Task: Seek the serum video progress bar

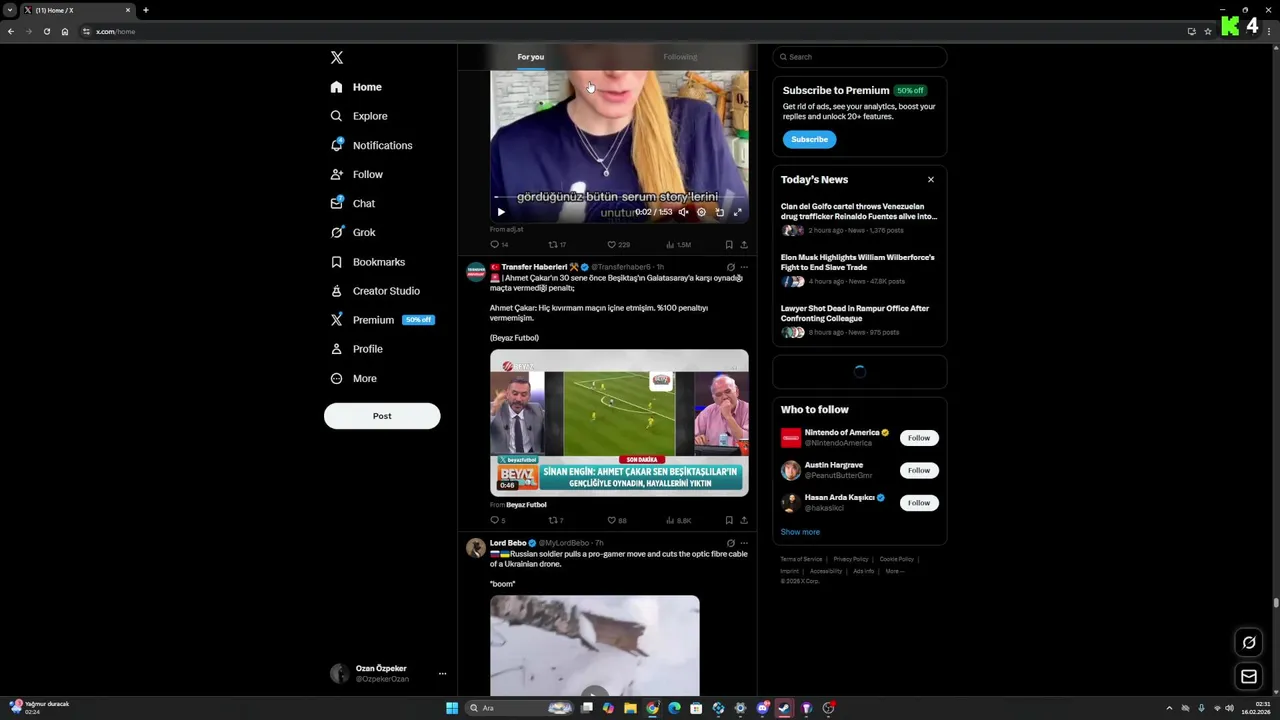Action: pyautogui.click(x=619, y=198)
